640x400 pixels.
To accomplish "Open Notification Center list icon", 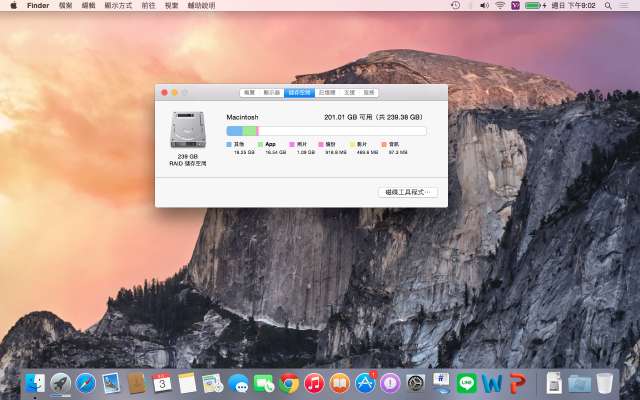I will [x=624, y=5].
